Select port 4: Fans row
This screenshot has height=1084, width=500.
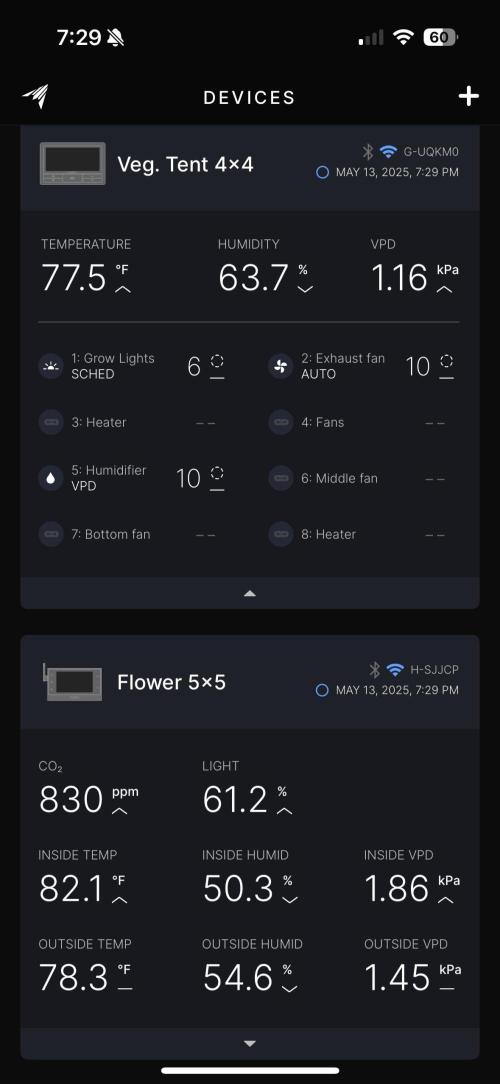[x=363, y=422]
